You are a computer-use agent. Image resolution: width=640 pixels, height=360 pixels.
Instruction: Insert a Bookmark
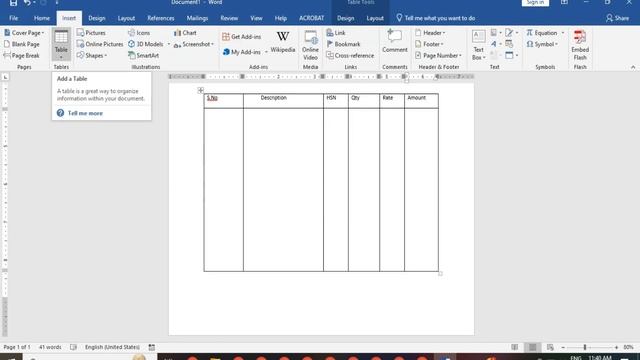click(x=343, y=44)
